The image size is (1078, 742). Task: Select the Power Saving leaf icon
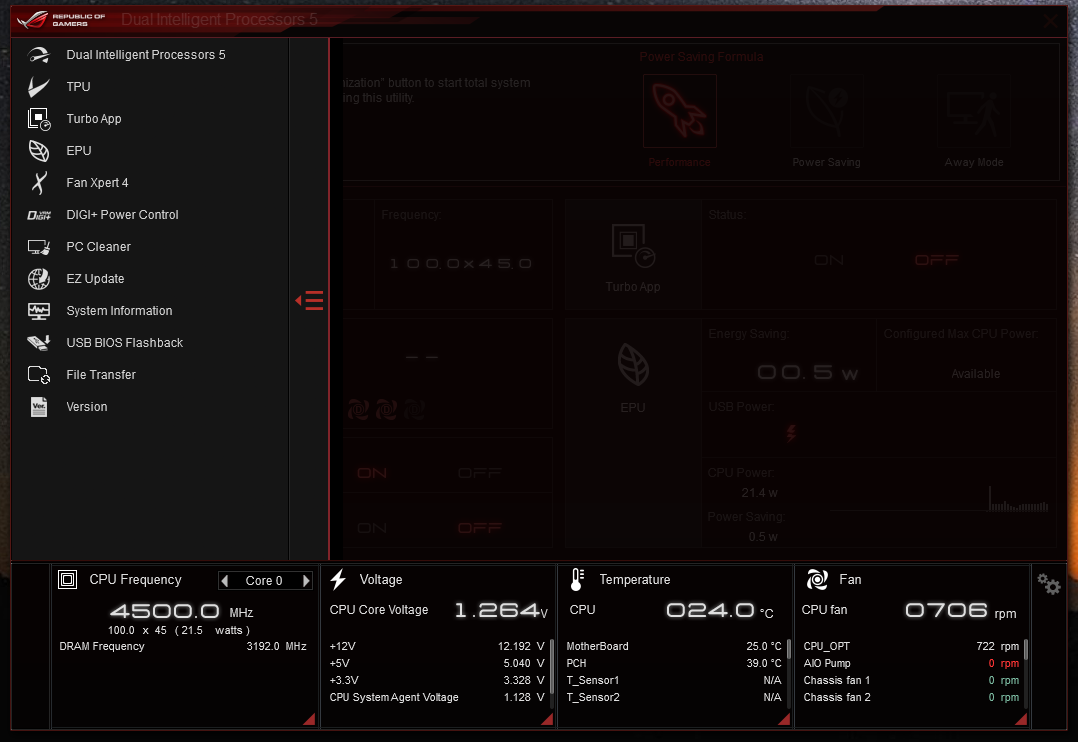pyautogui.click(x=827, y=111)
